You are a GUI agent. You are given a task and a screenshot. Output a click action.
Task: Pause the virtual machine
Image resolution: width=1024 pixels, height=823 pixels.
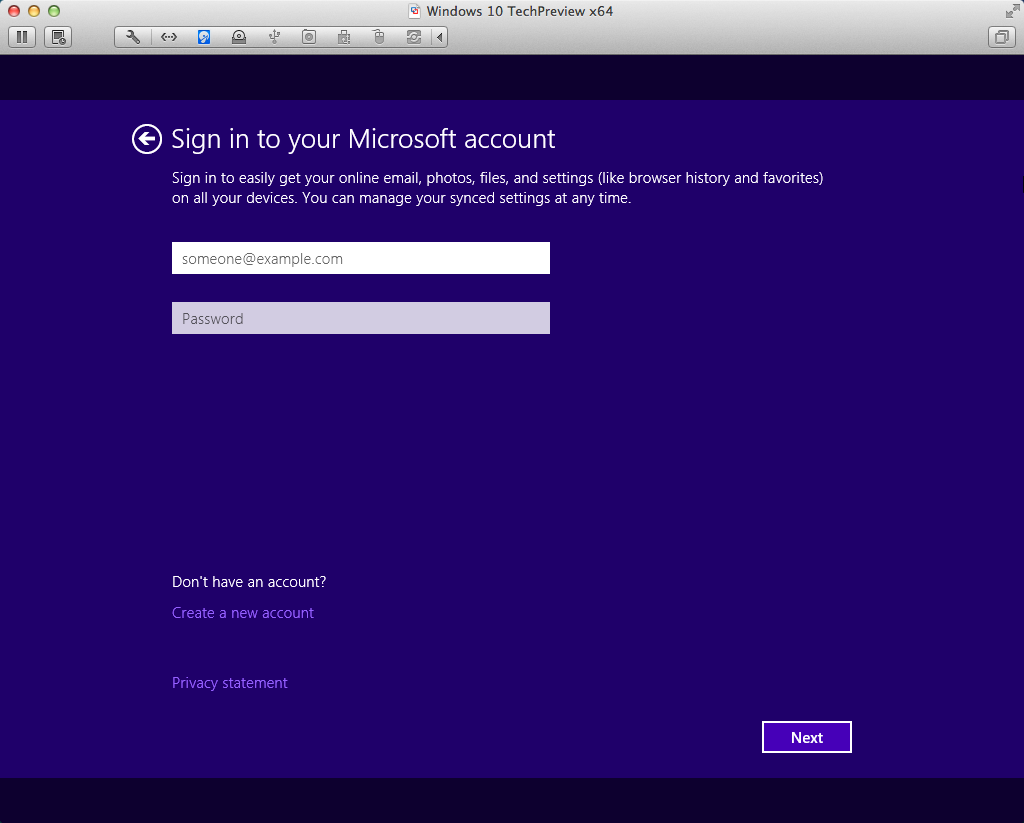22,37
